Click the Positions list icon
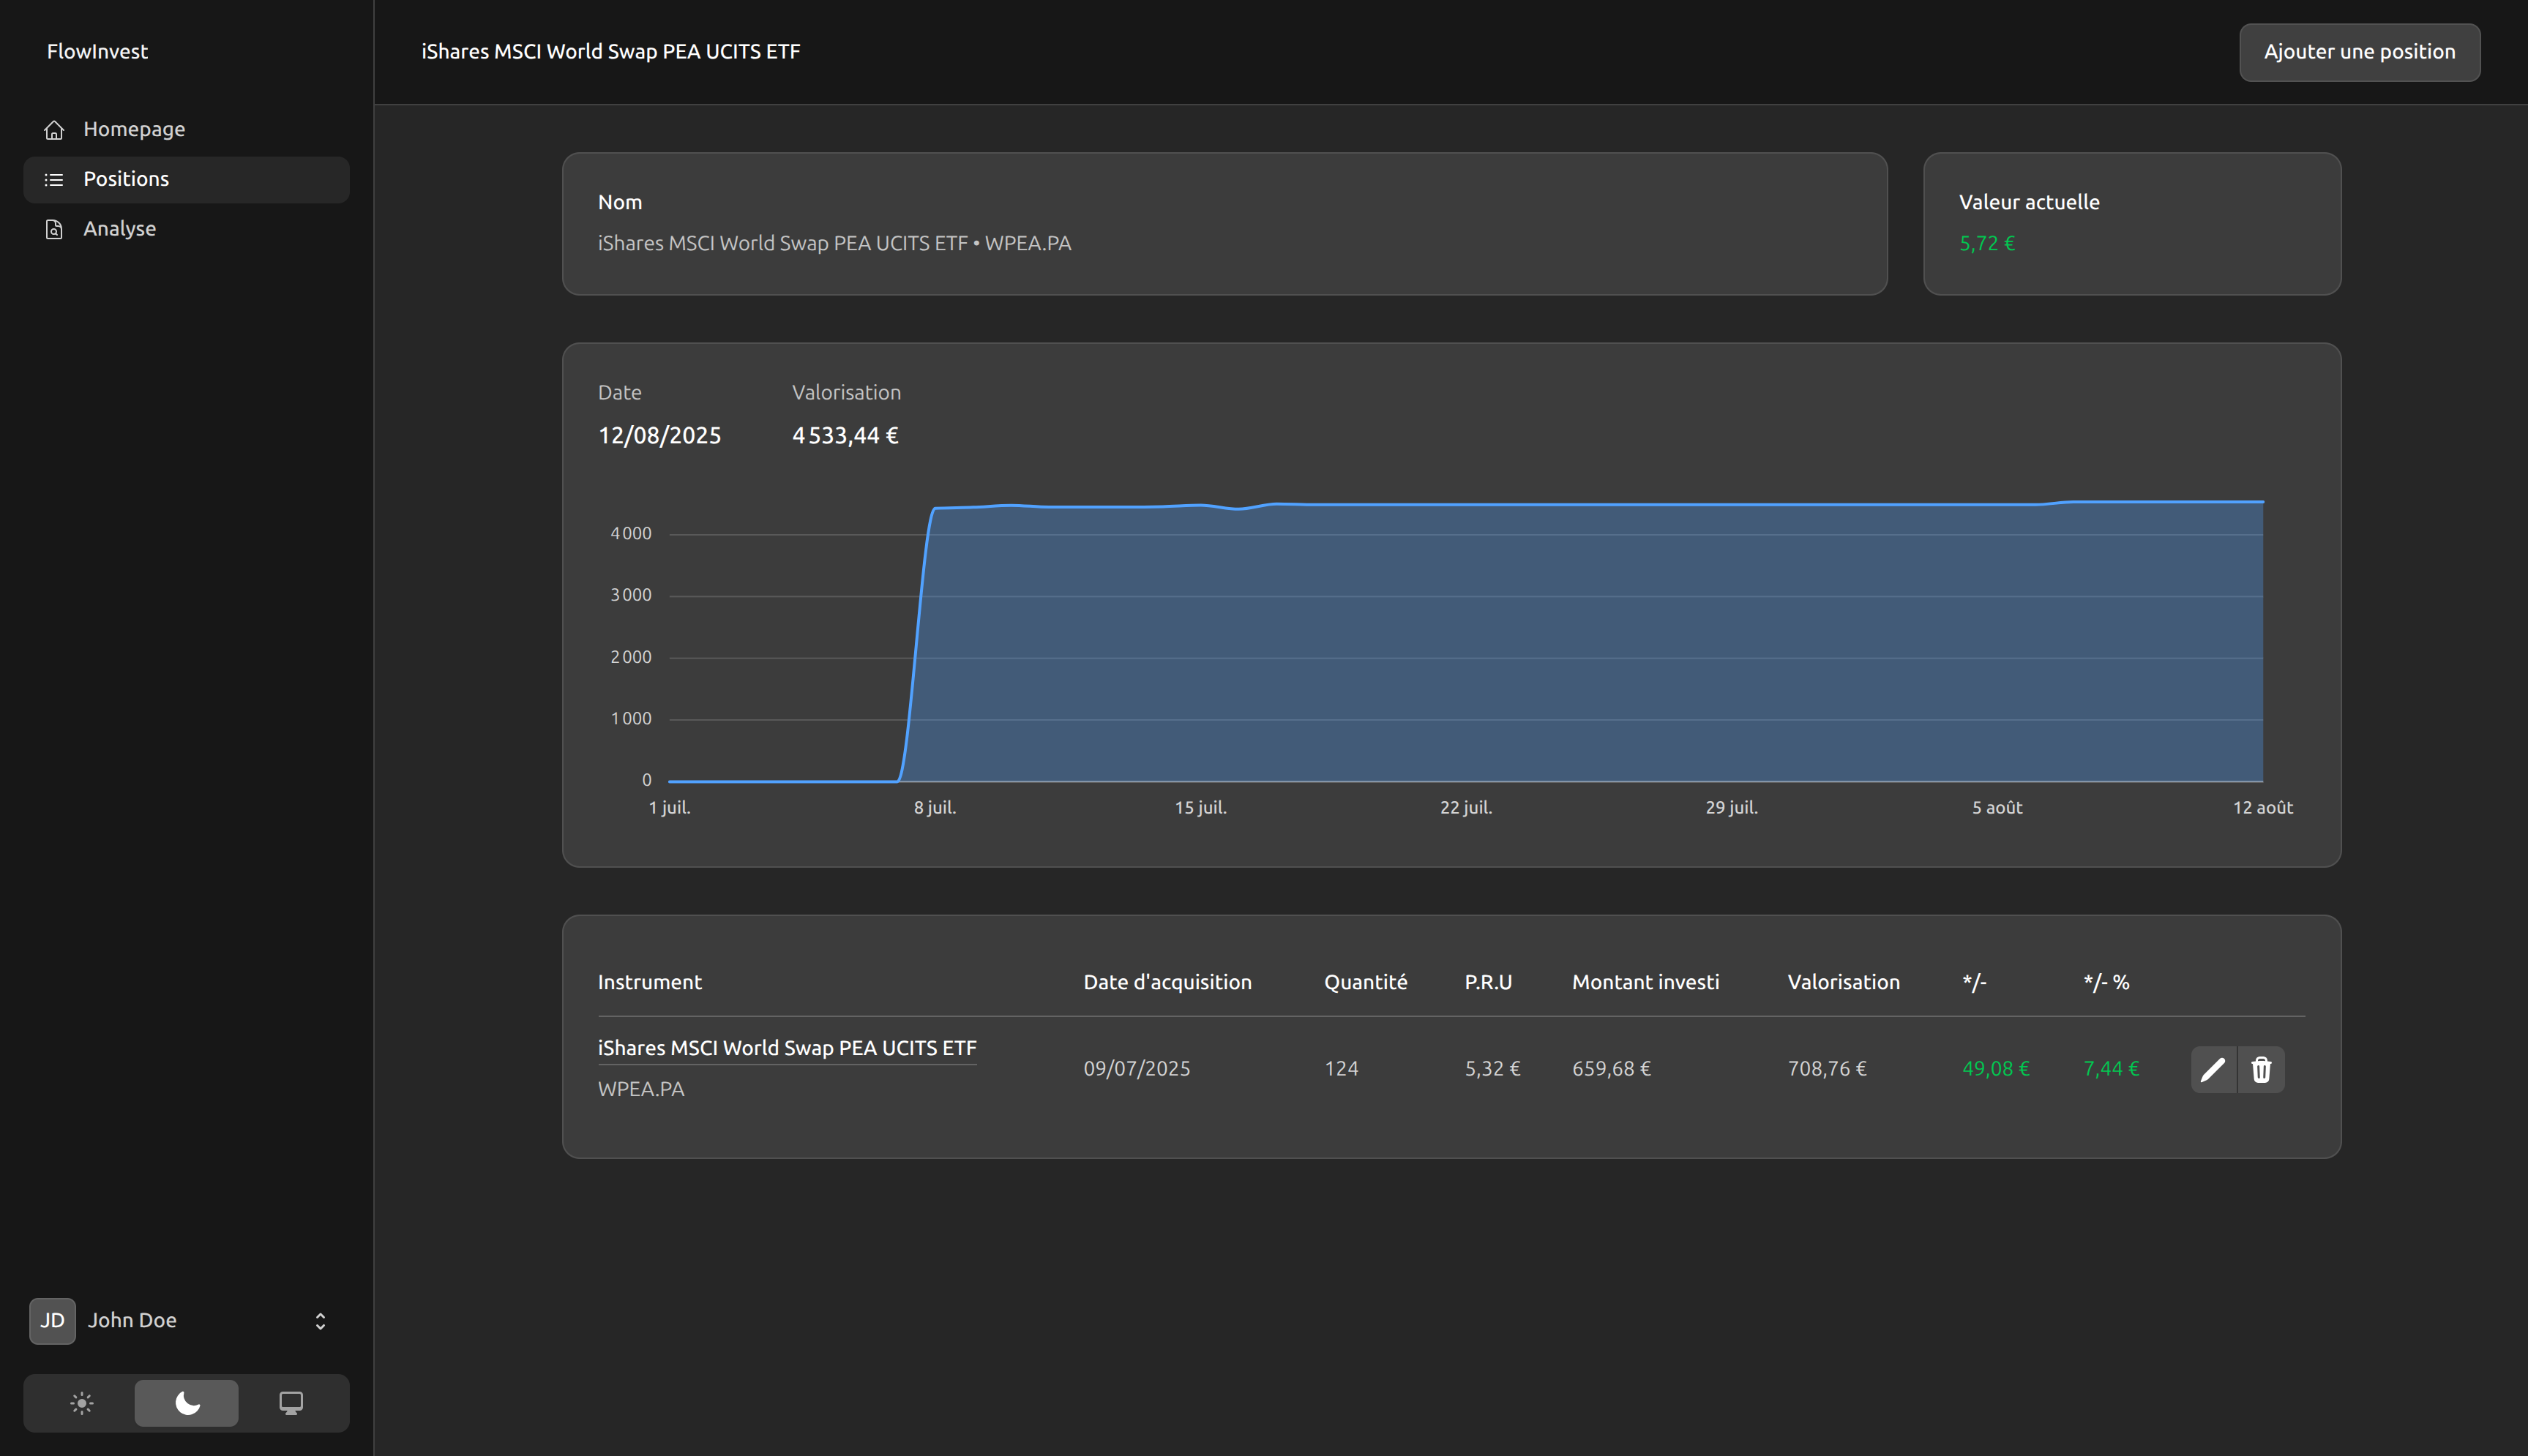This screenshot has height=1456, width=2528. tap(54, 180)
